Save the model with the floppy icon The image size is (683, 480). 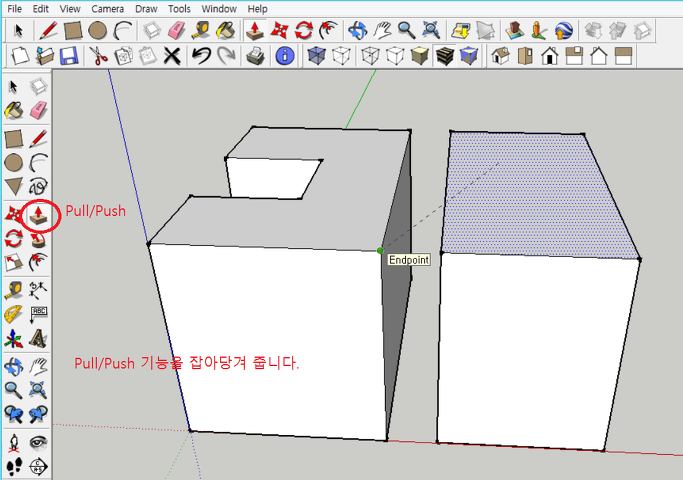69,56
